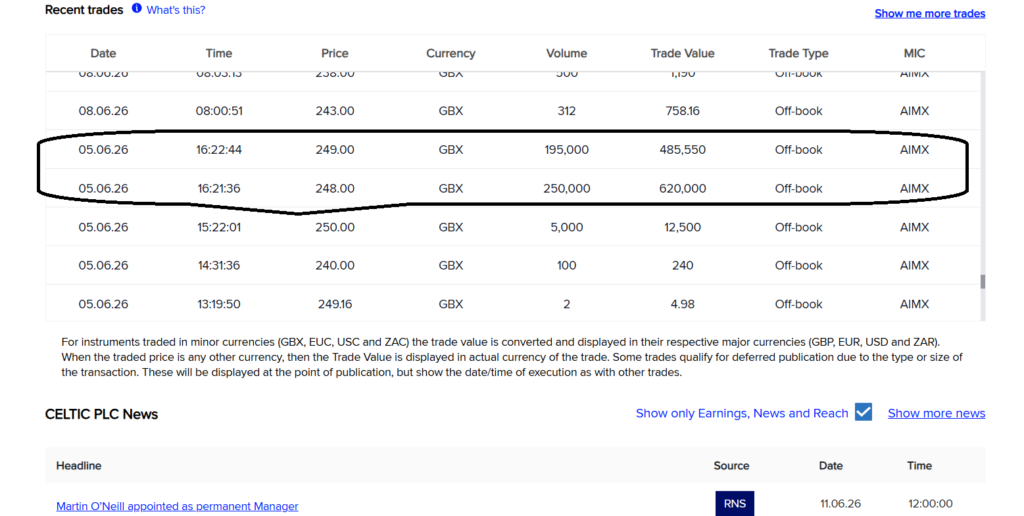The image size is (1024, 516).
Task: Select the 16:22:44 trade time cell
Action: tap(219, 150)
